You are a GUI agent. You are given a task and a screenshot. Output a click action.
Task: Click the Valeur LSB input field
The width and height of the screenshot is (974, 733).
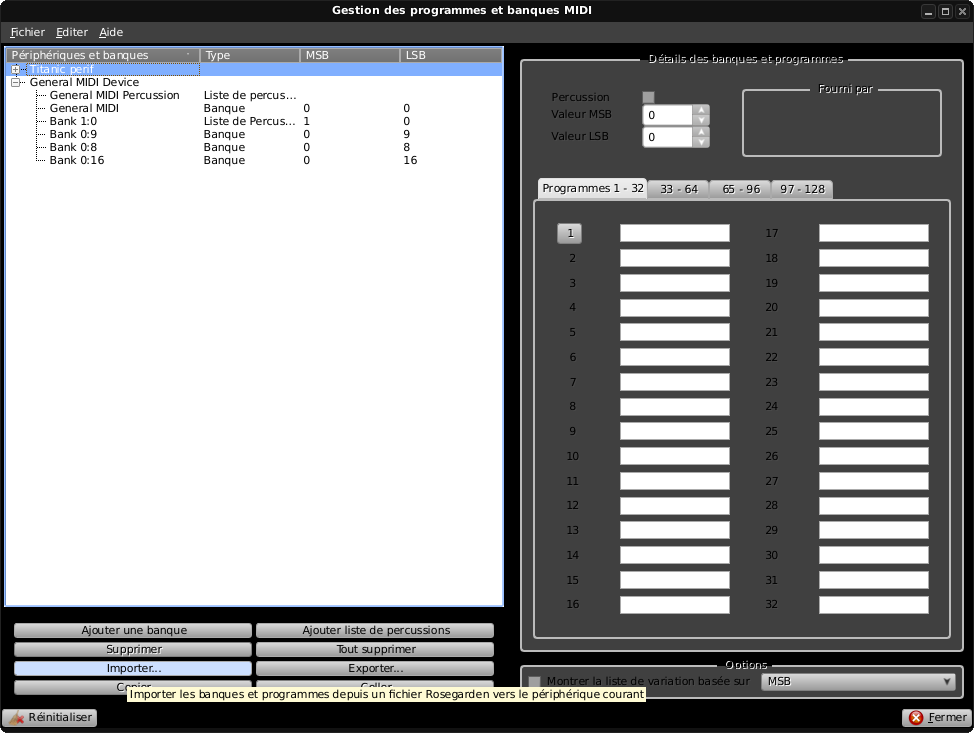[667, 137]
